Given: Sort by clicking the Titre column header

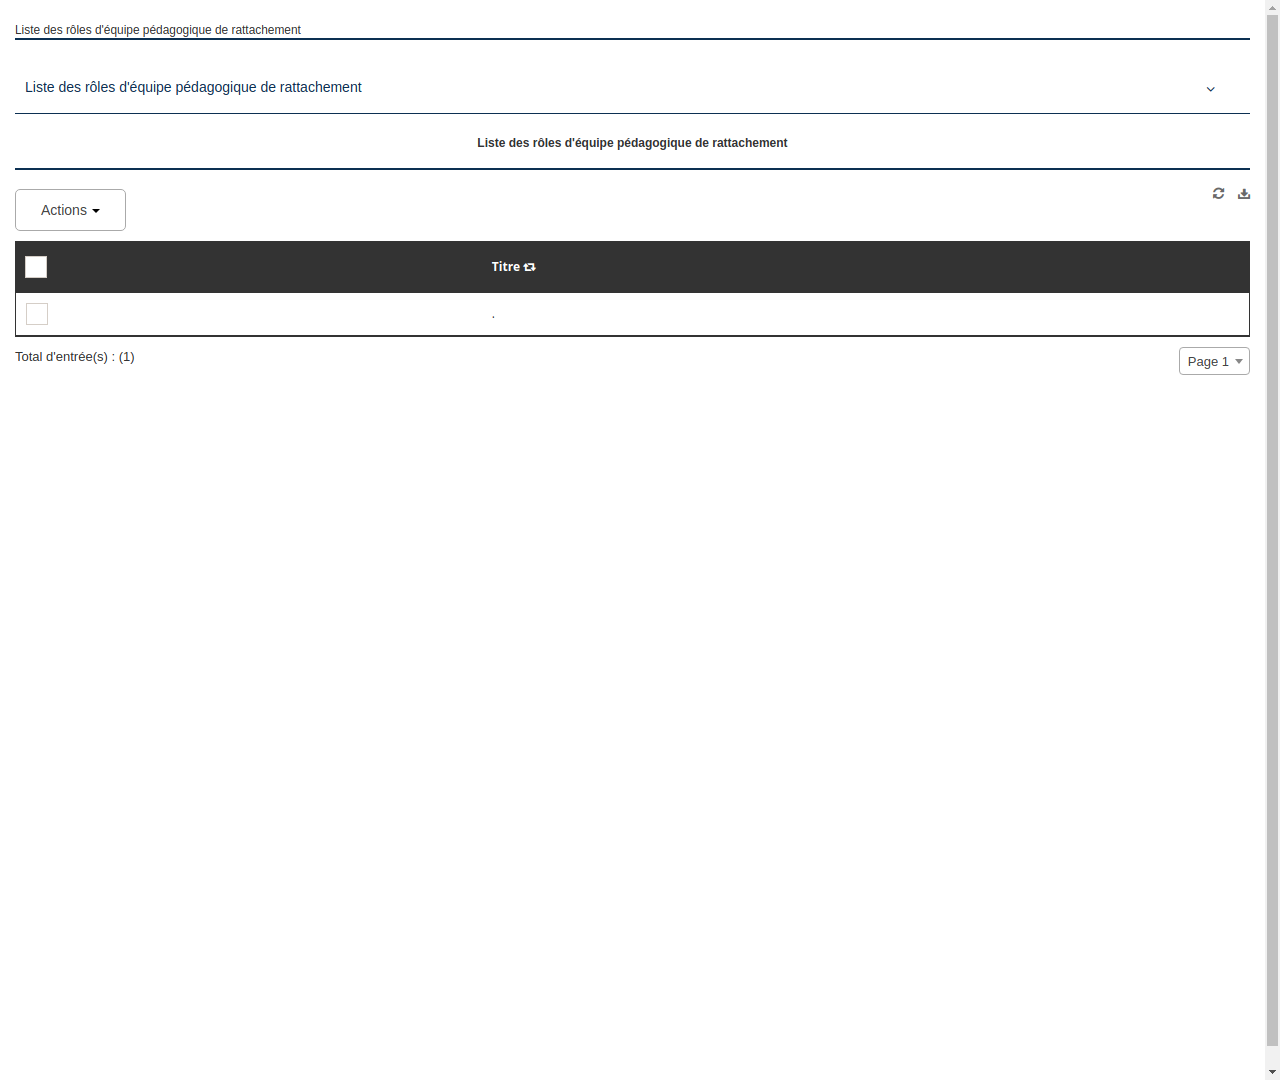Looking at the screenshot, I should tap(506, 267).
